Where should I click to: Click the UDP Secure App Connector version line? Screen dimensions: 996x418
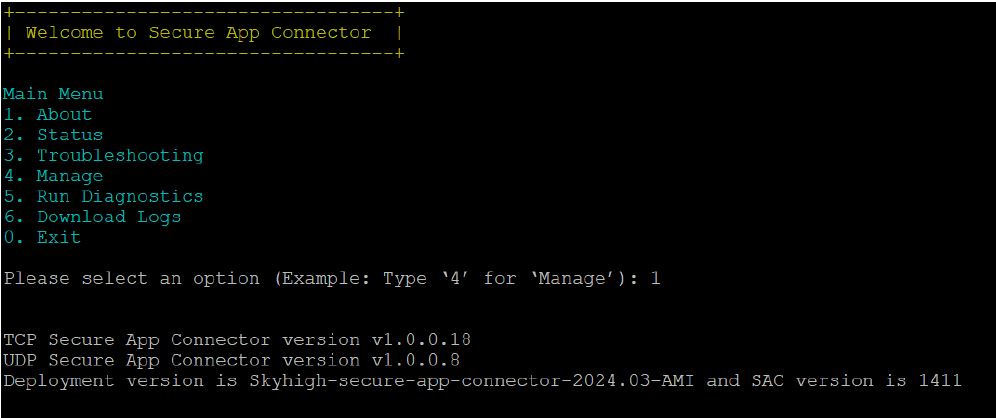(x=232, y=360)
